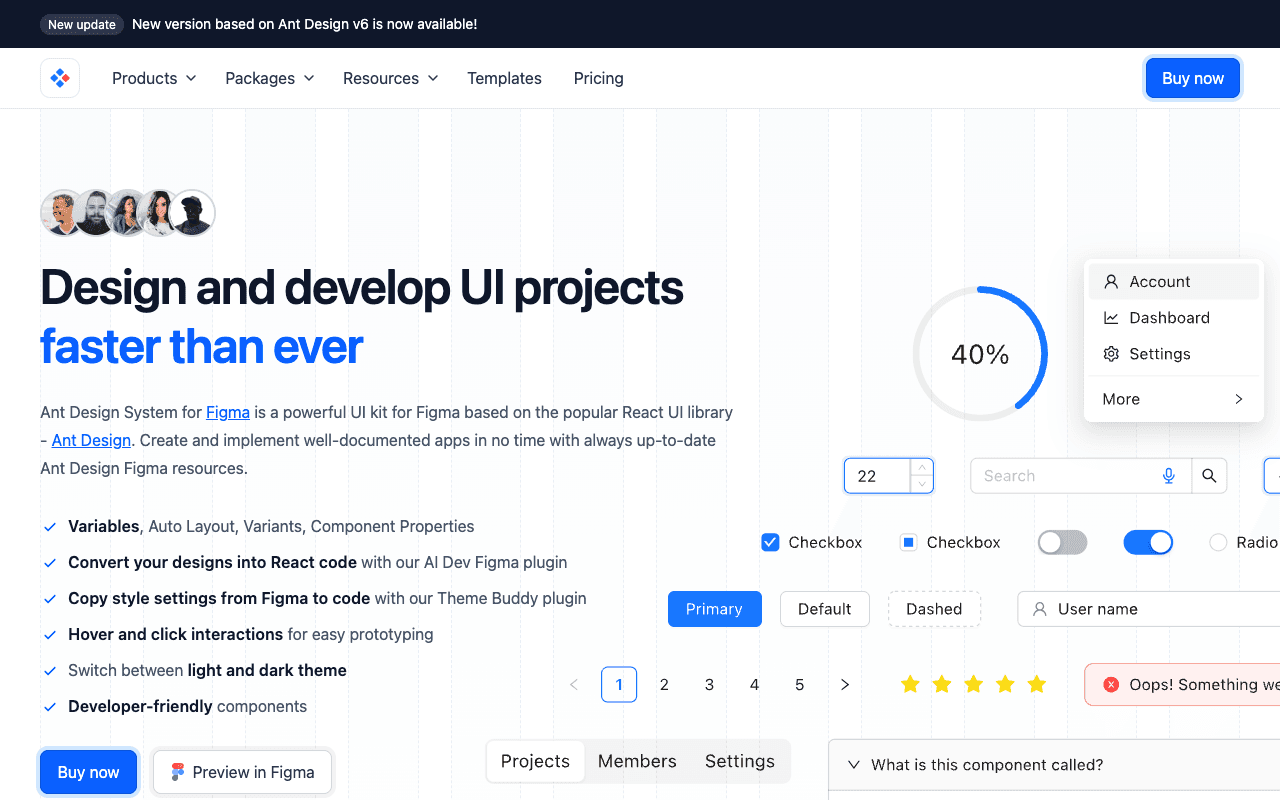The image size is (1280, 800).
Task: Click the fifth rating star
Action: tap(1037, 684)
